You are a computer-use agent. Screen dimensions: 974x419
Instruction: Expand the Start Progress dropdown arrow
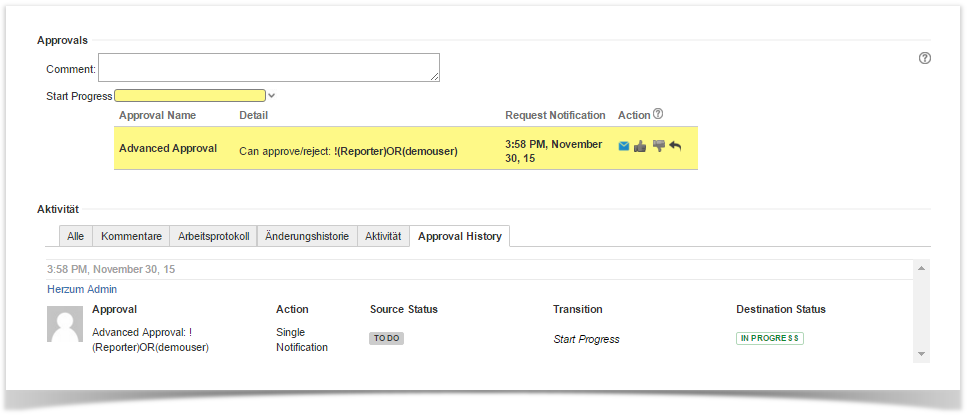click(272, 96)
